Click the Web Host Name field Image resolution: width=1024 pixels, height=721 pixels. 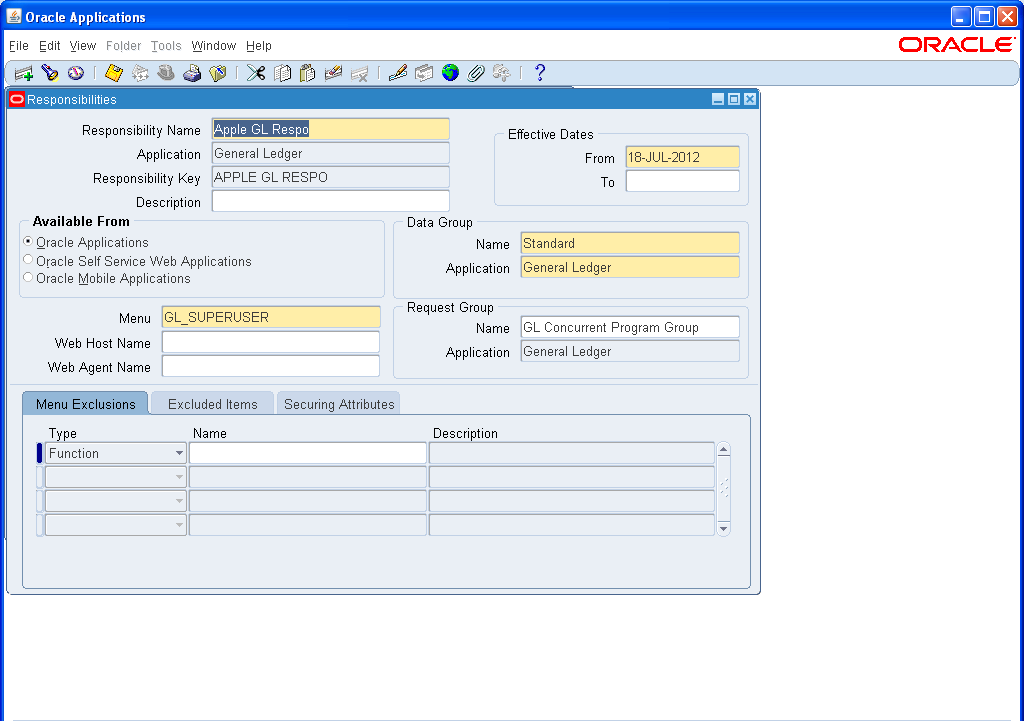pyautogui.click(x=271, y=342)
